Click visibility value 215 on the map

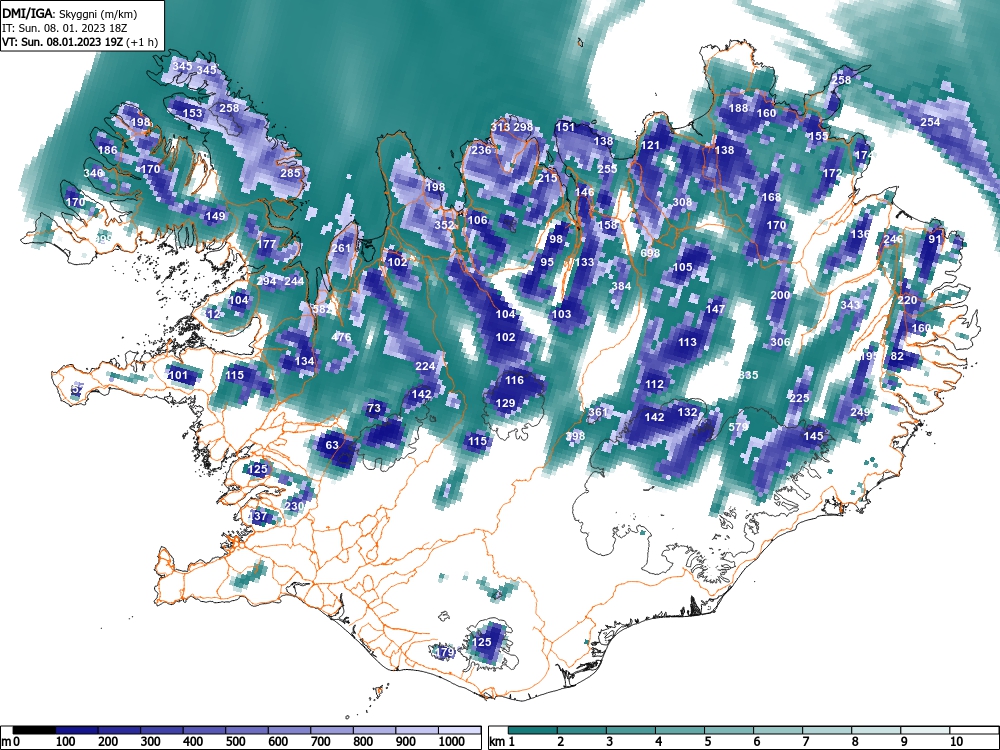point(547,178)
